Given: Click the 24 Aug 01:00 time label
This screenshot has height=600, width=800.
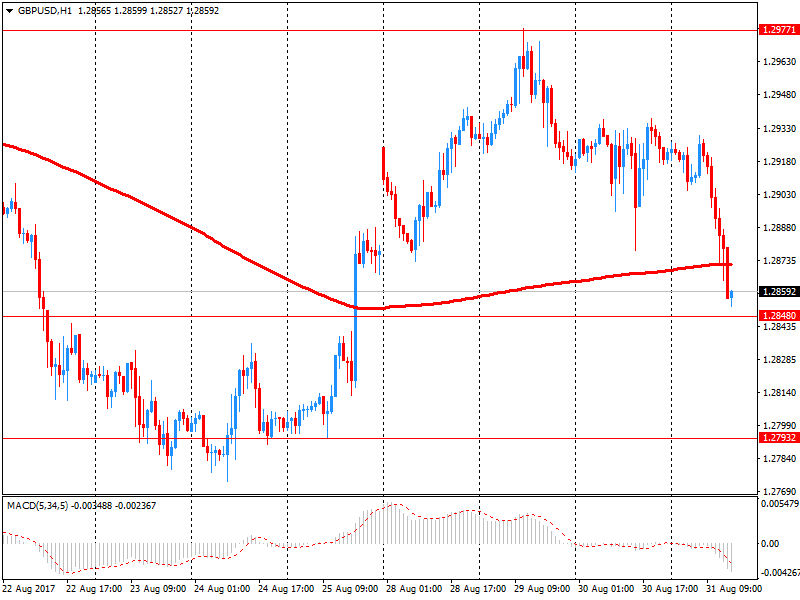Looking at the screenshot, I should point(222,589).
